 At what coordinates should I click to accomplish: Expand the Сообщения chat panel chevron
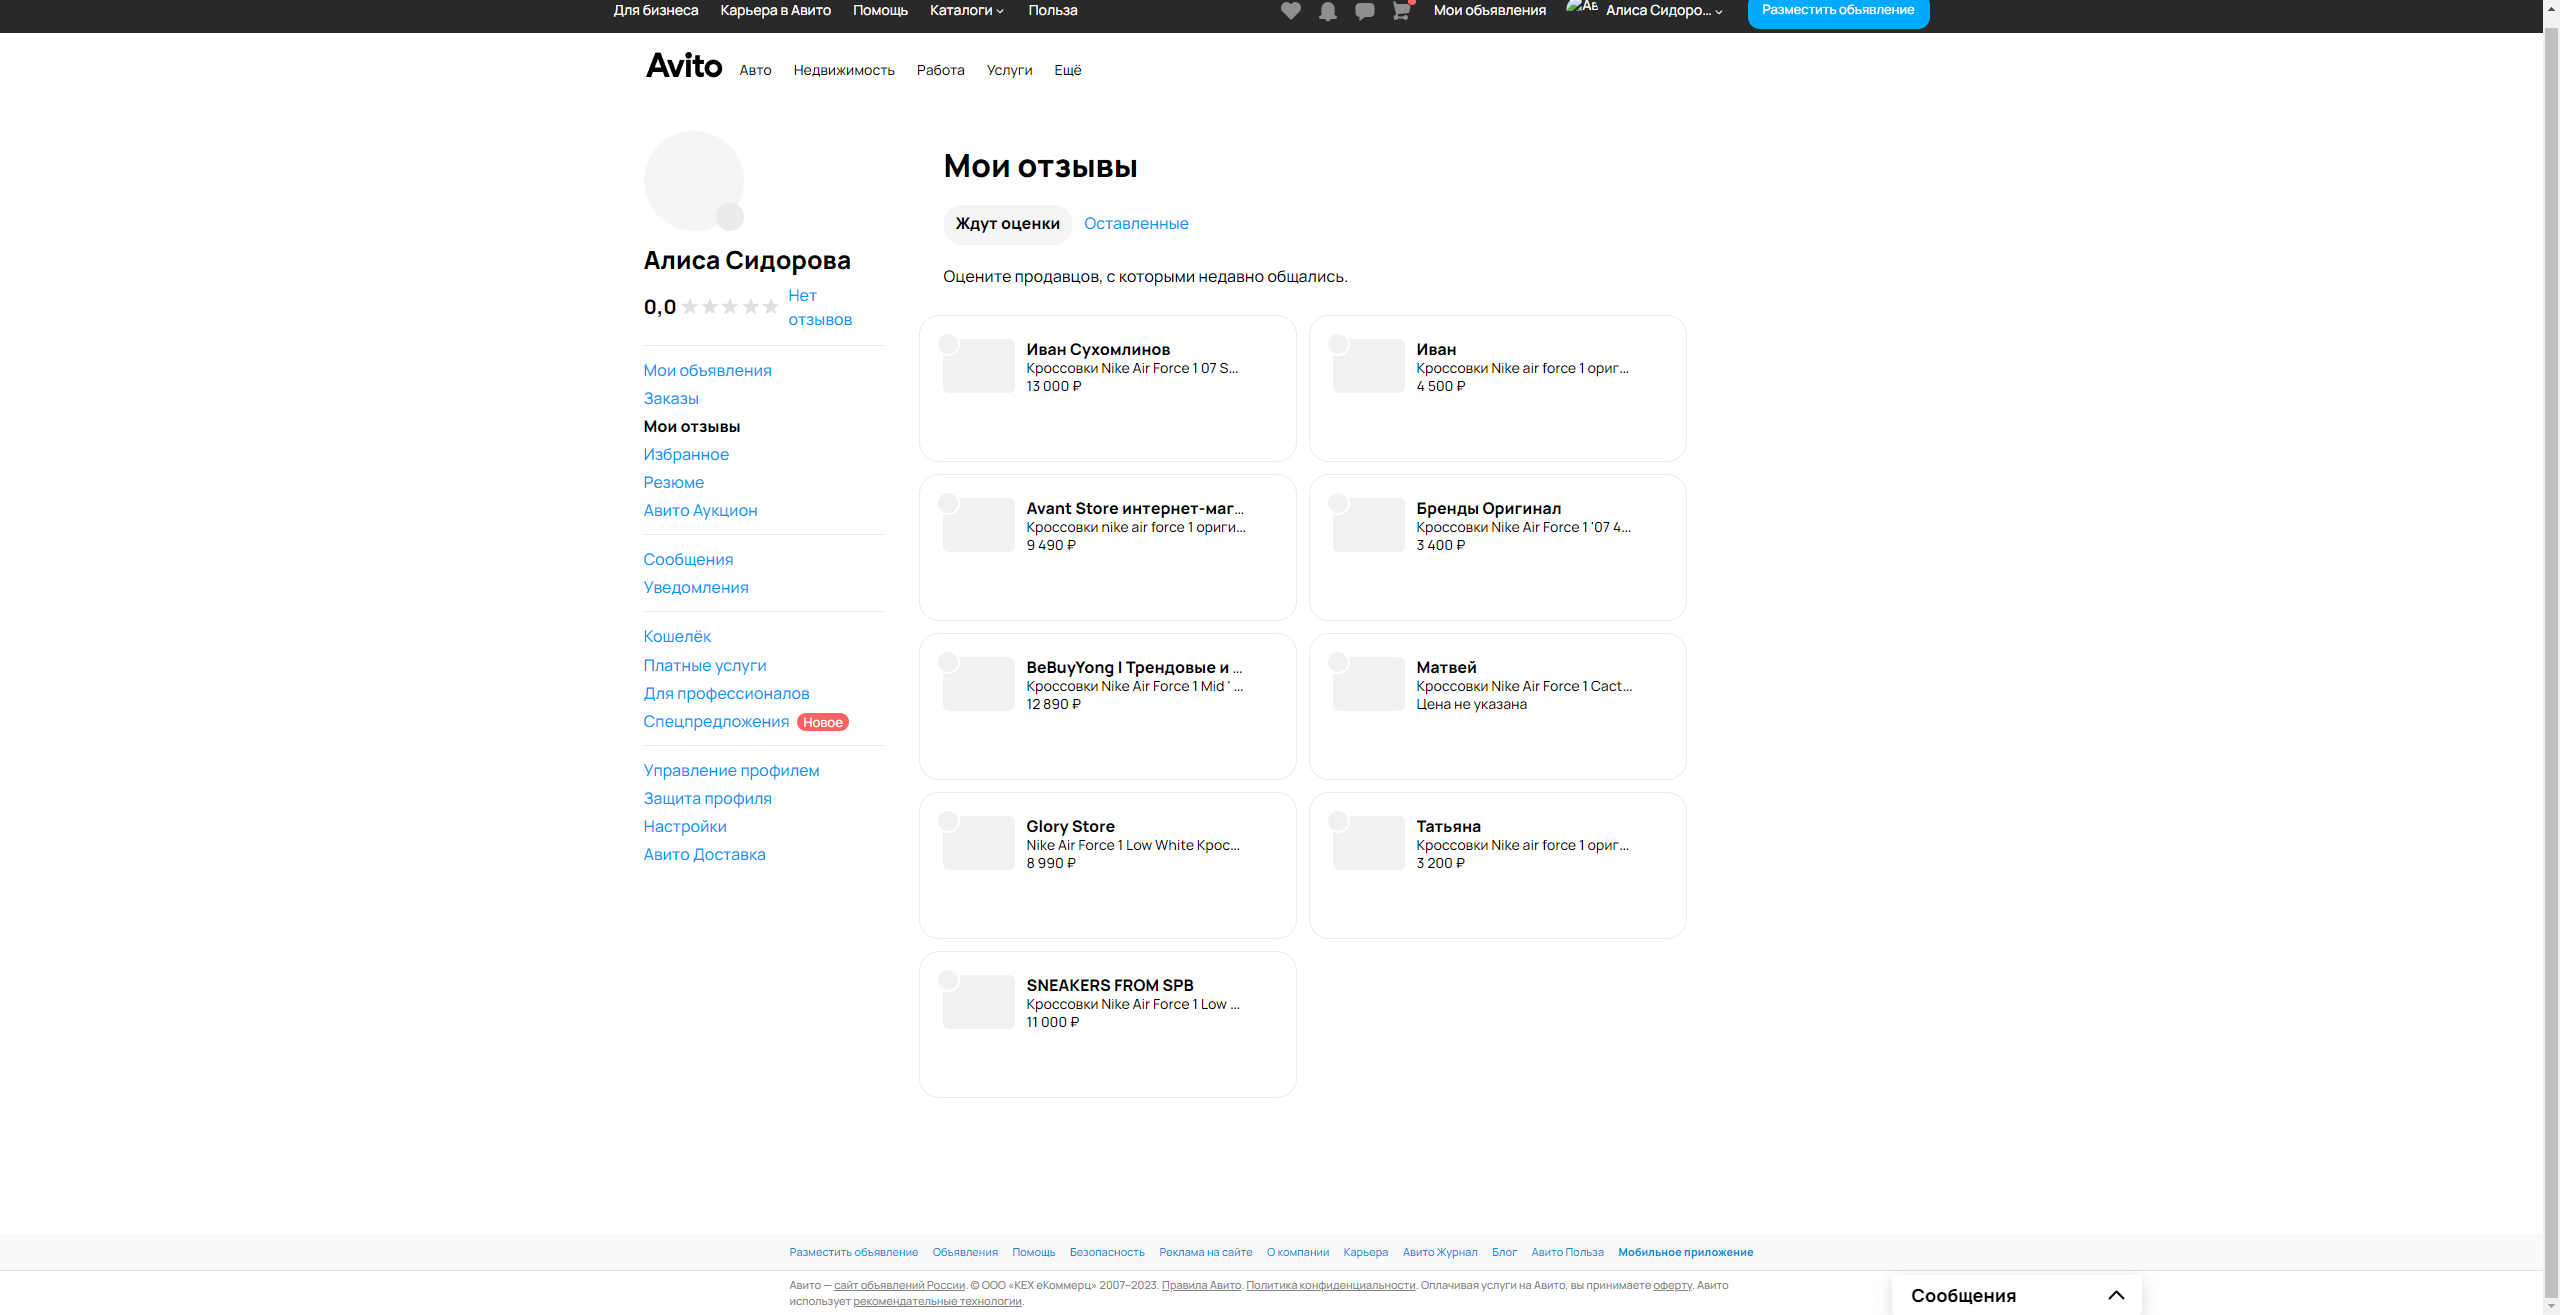click(x=2116, y=1295)
